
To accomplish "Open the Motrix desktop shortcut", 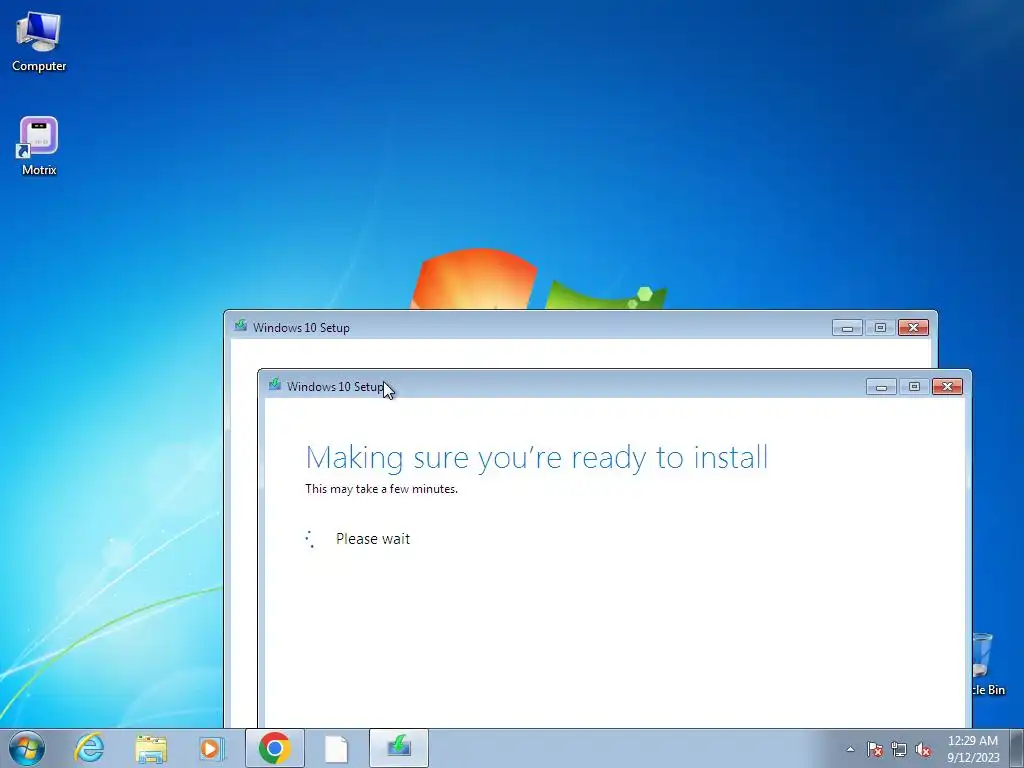I will pyautogui.click(x=39, y=146).
